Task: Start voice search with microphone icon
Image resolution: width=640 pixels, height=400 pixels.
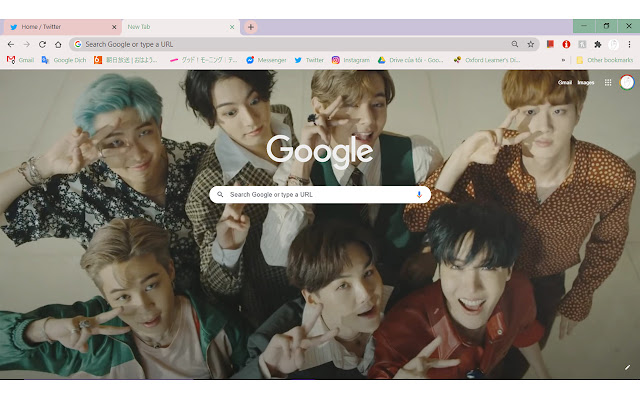Action: (419, 195)
